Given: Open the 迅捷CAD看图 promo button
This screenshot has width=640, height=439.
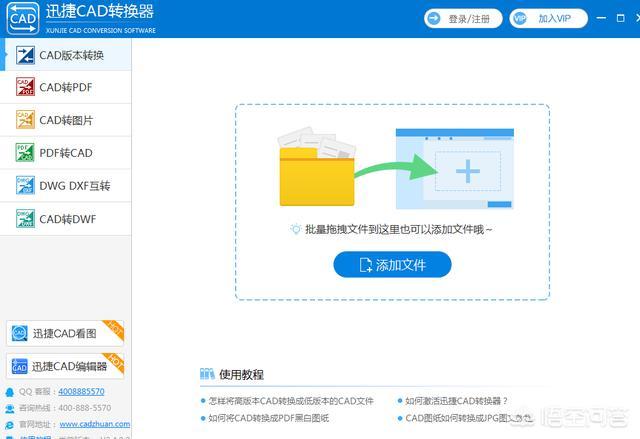Looking at the screenshot, I should coord(65,333).
